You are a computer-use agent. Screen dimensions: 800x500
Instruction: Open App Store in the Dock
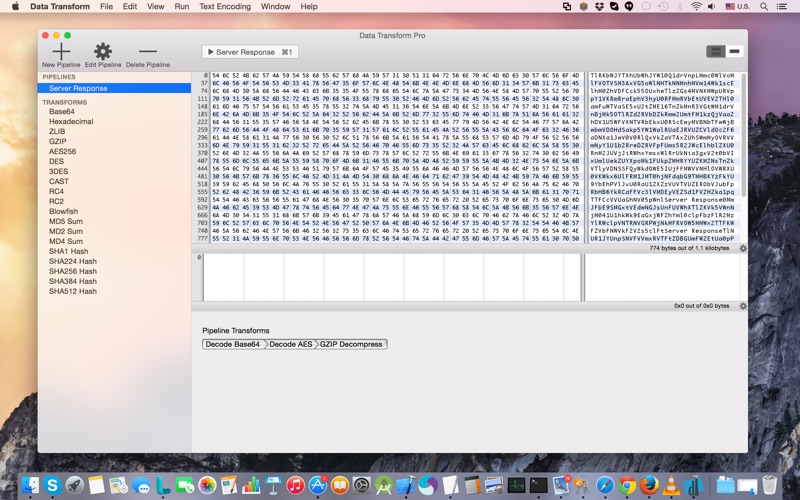click(317, 485)
